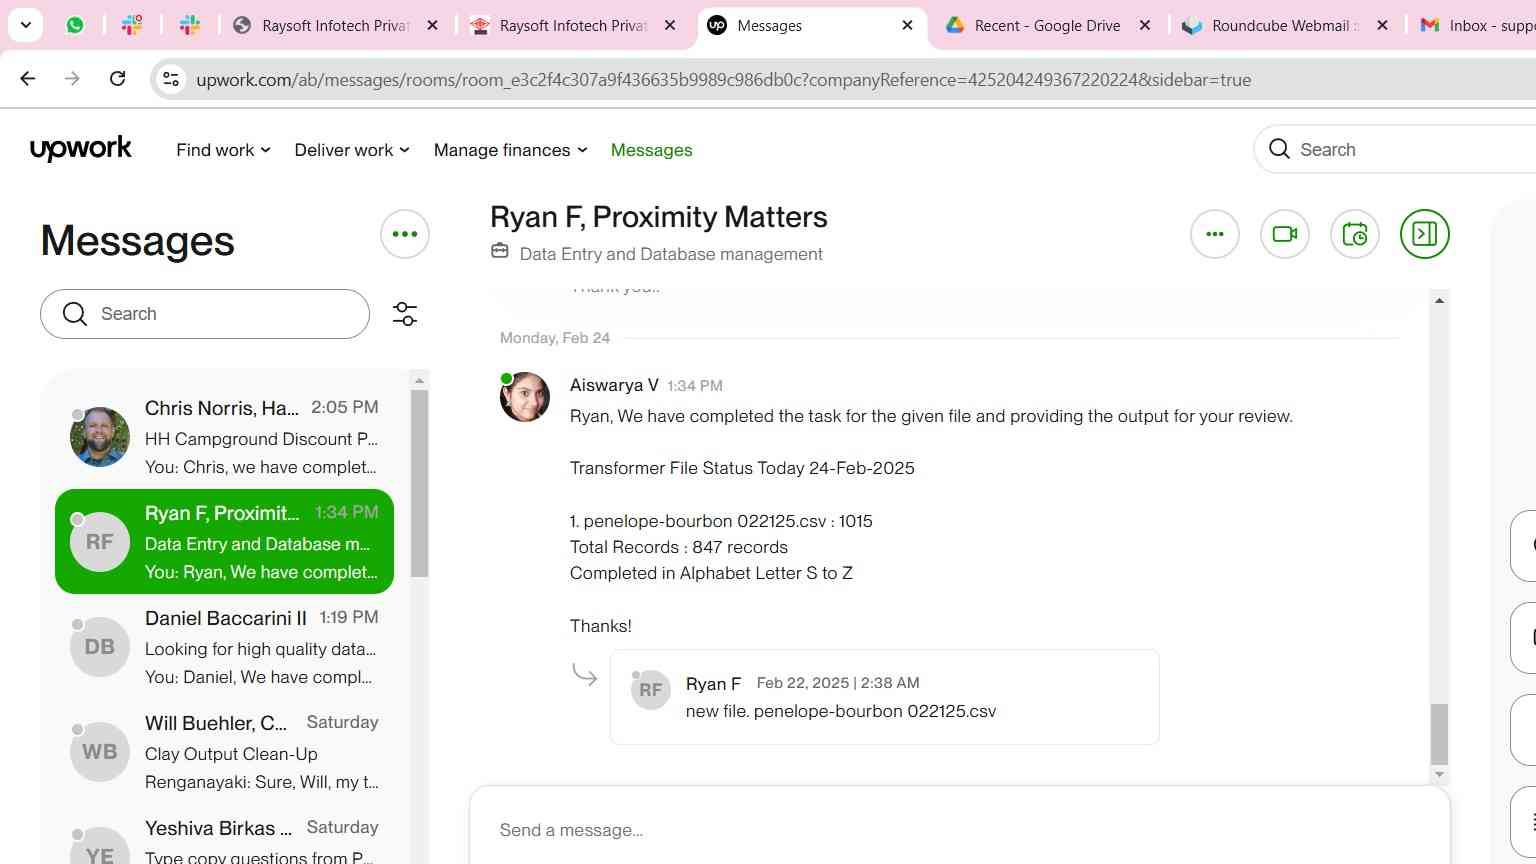Open Daniel Baccarini II conversation
The height and width of the screenshot is (864, 1536).
[224, 647]
